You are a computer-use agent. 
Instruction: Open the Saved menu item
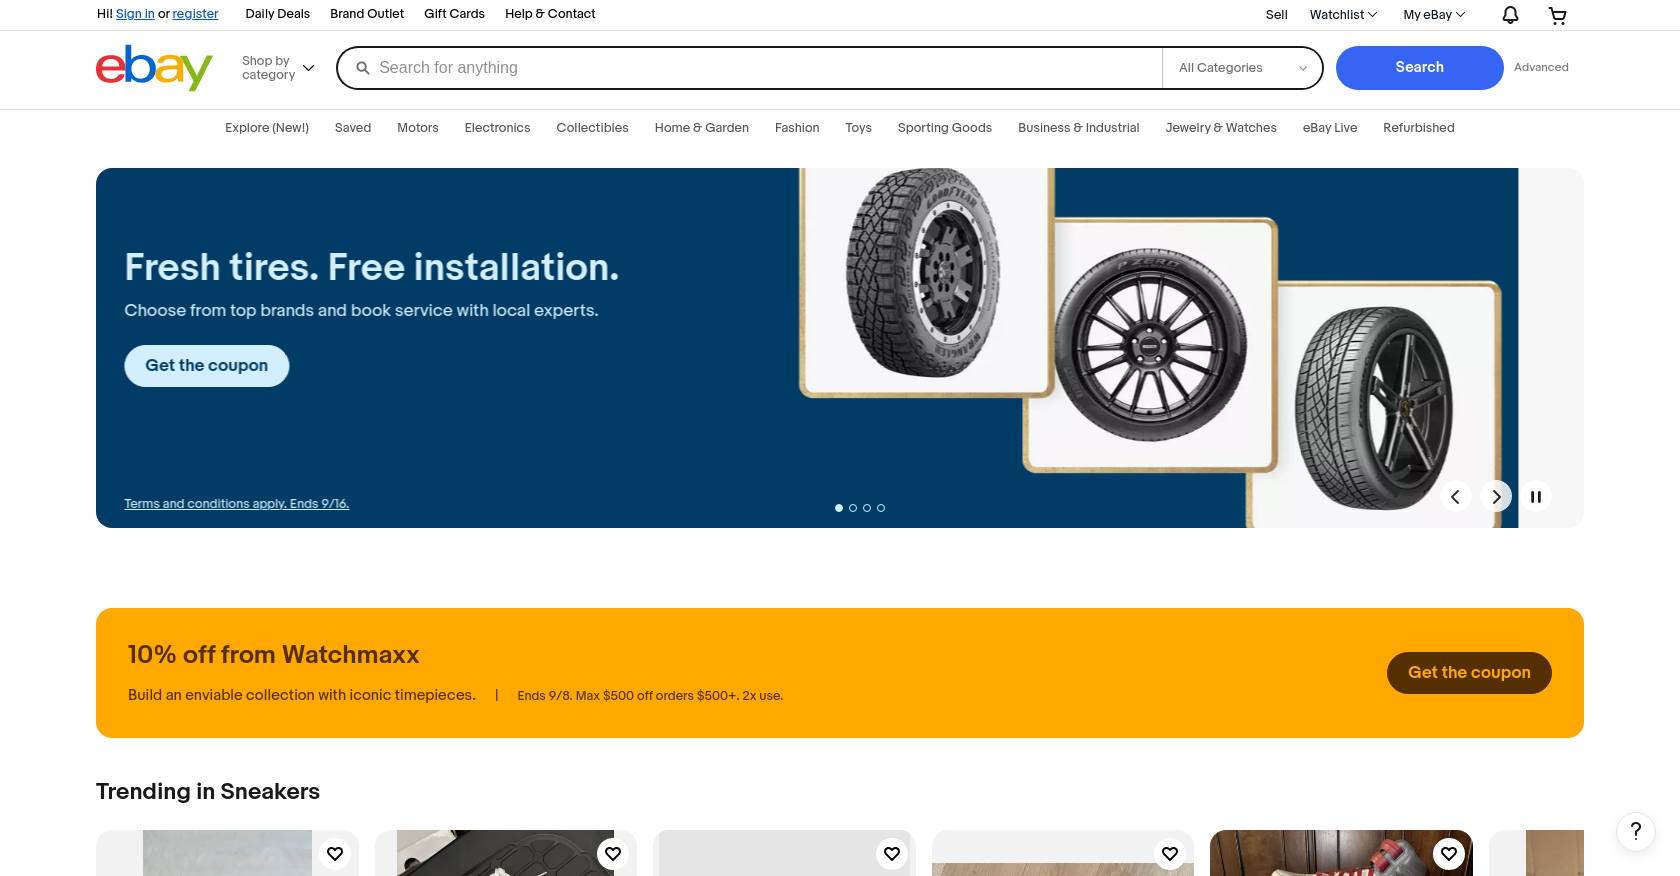pyautogui.click(x=353, y=128)
